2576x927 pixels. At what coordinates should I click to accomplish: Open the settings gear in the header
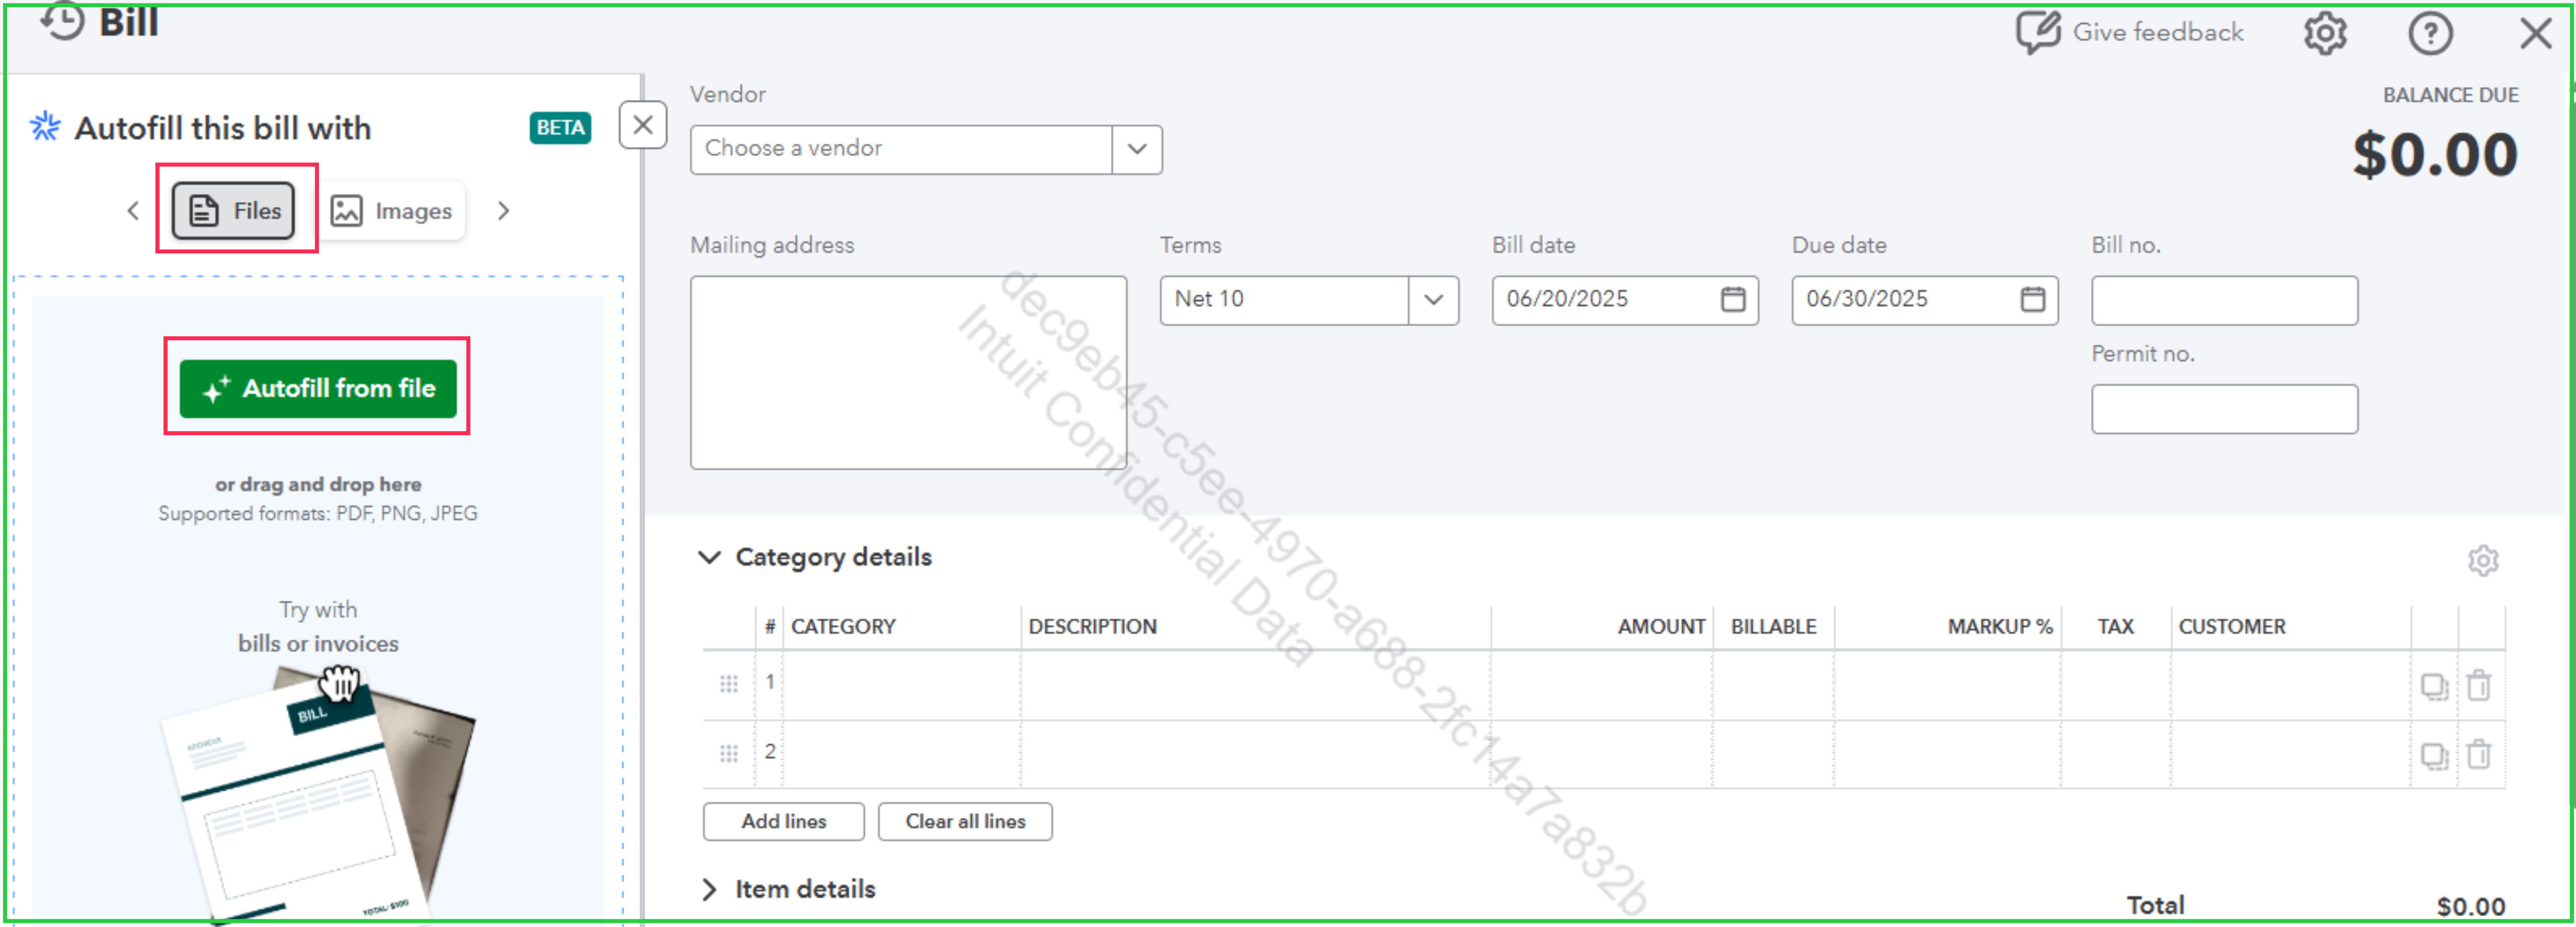pyautogui.click(x=2325, y=34)
